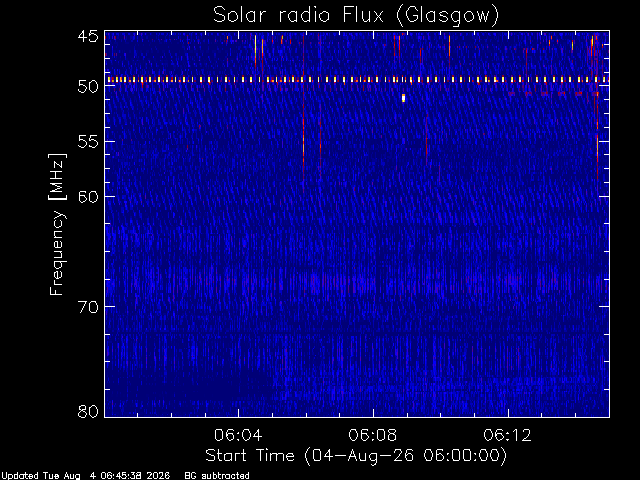Click the 'BG subtracted' footer text
This screenshot has width=640, height=480.
(217, 476)
